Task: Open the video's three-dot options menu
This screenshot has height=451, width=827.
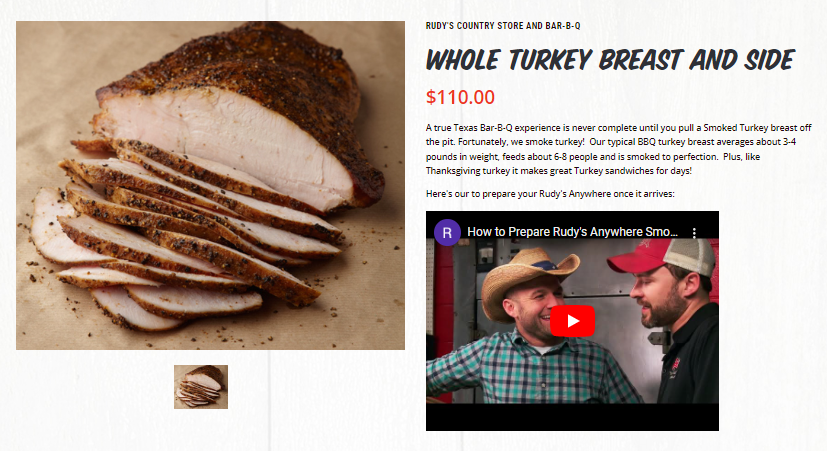Action: [694, 233]
